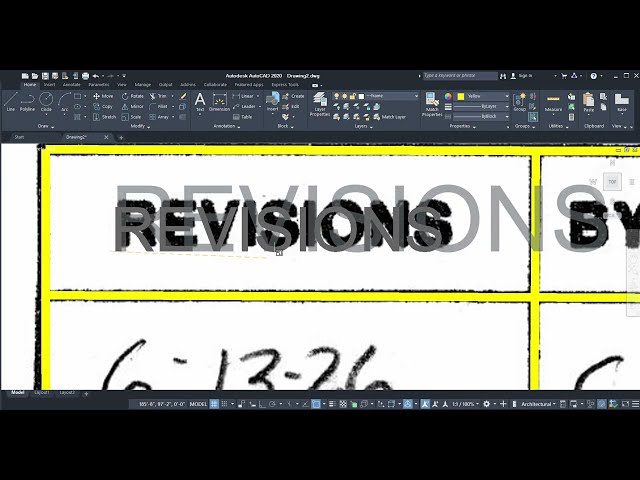Click the yellow color swatch in Properties
The width and height of the screenshot is (640, 480).
[x=461, y=96]
